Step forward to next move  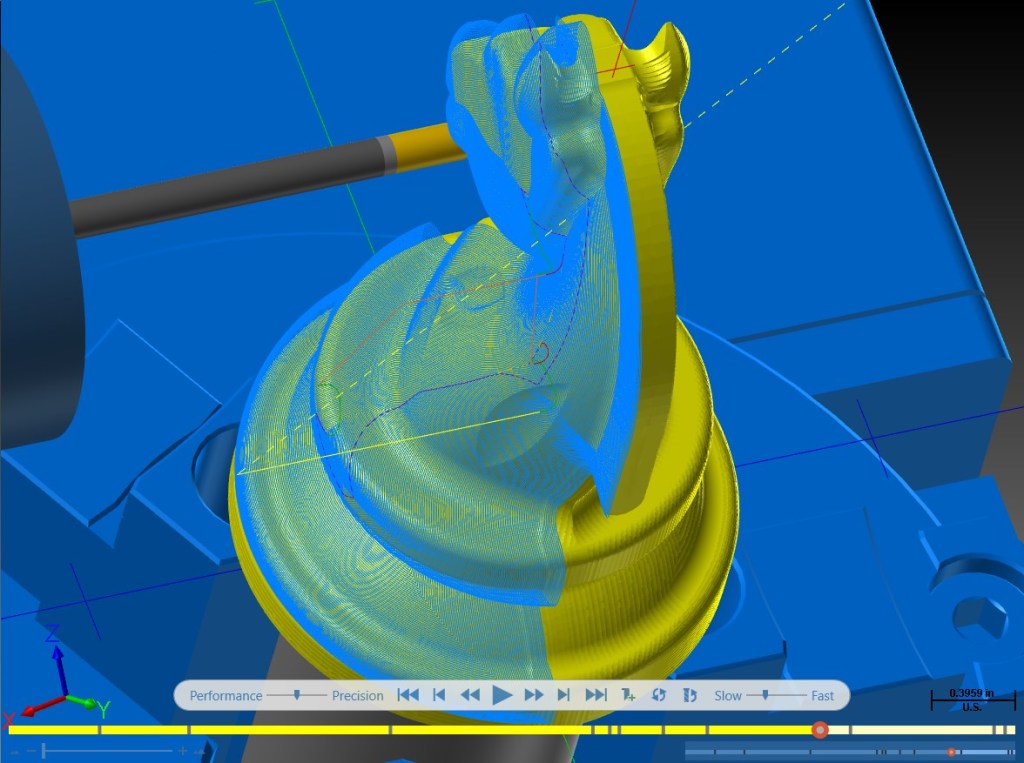(x=564, y=695)
